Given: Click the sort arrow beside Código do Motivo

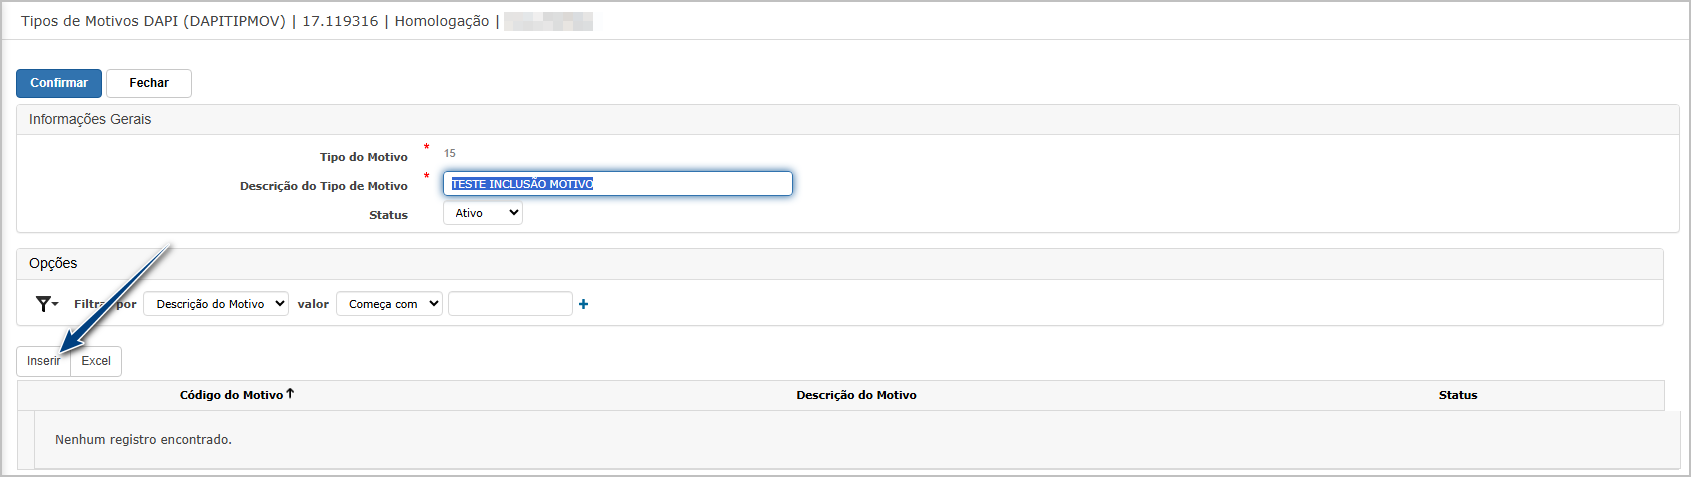Looking at the screenshot, I should [x=290, y=394].
